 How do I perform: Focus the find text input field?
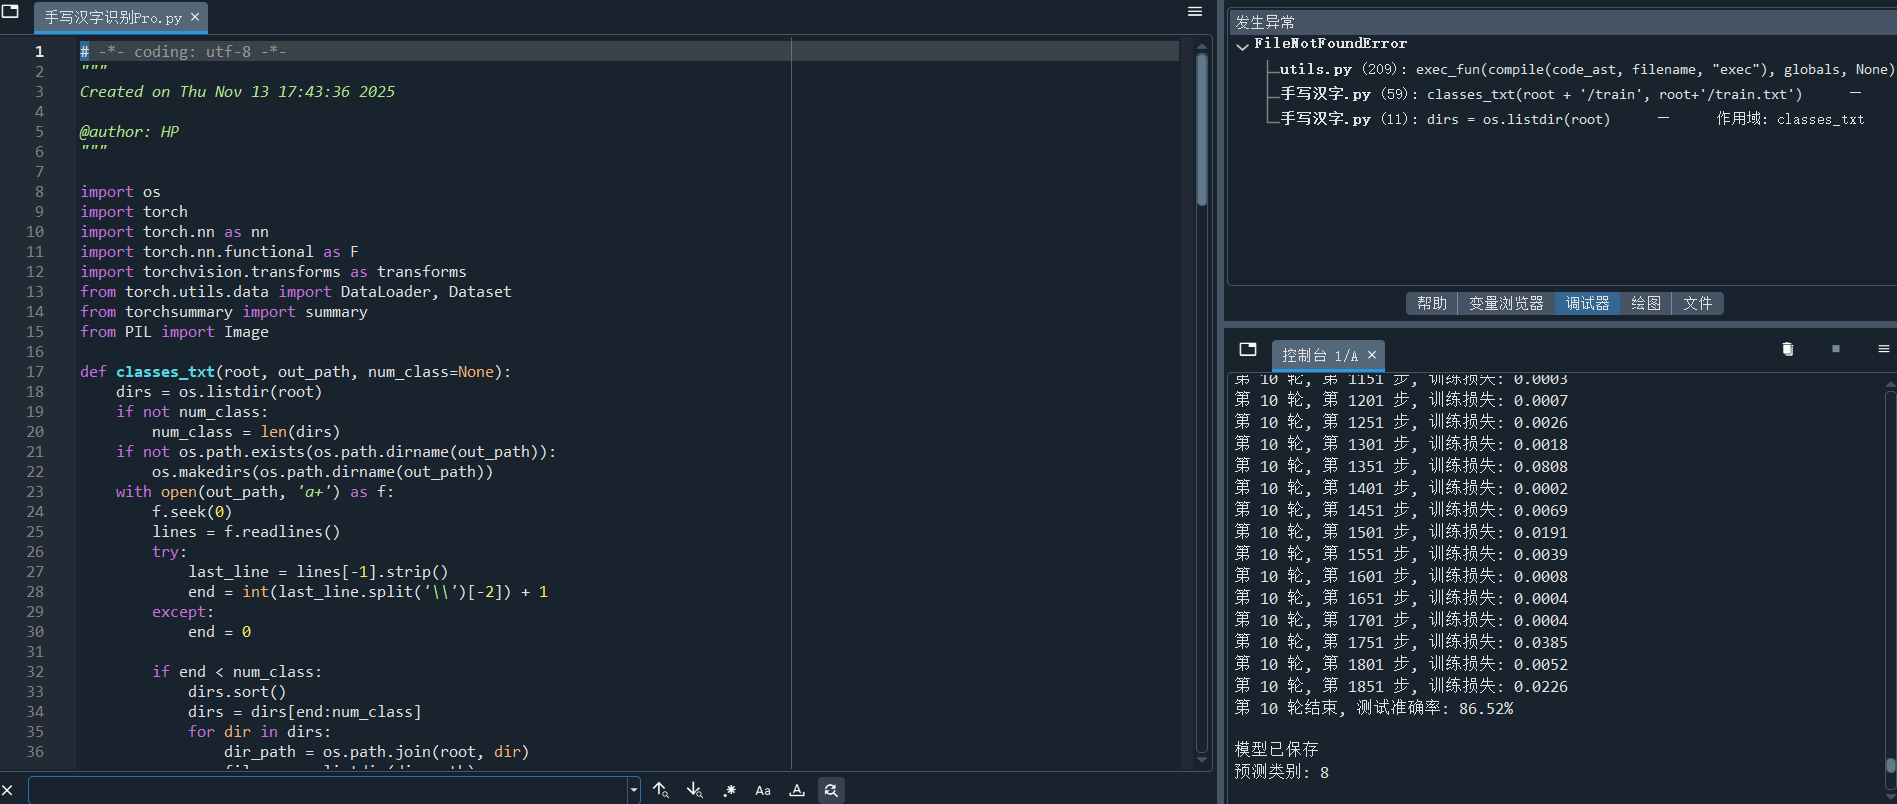pos(328,790)
